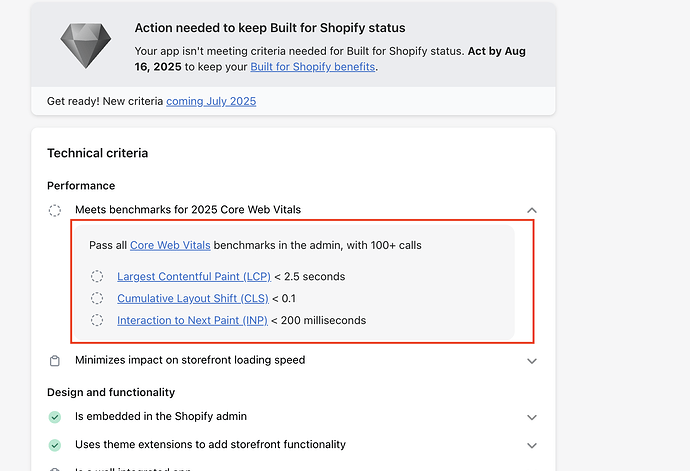Collapse the Core Web Vitals benchmarks section

532,210
